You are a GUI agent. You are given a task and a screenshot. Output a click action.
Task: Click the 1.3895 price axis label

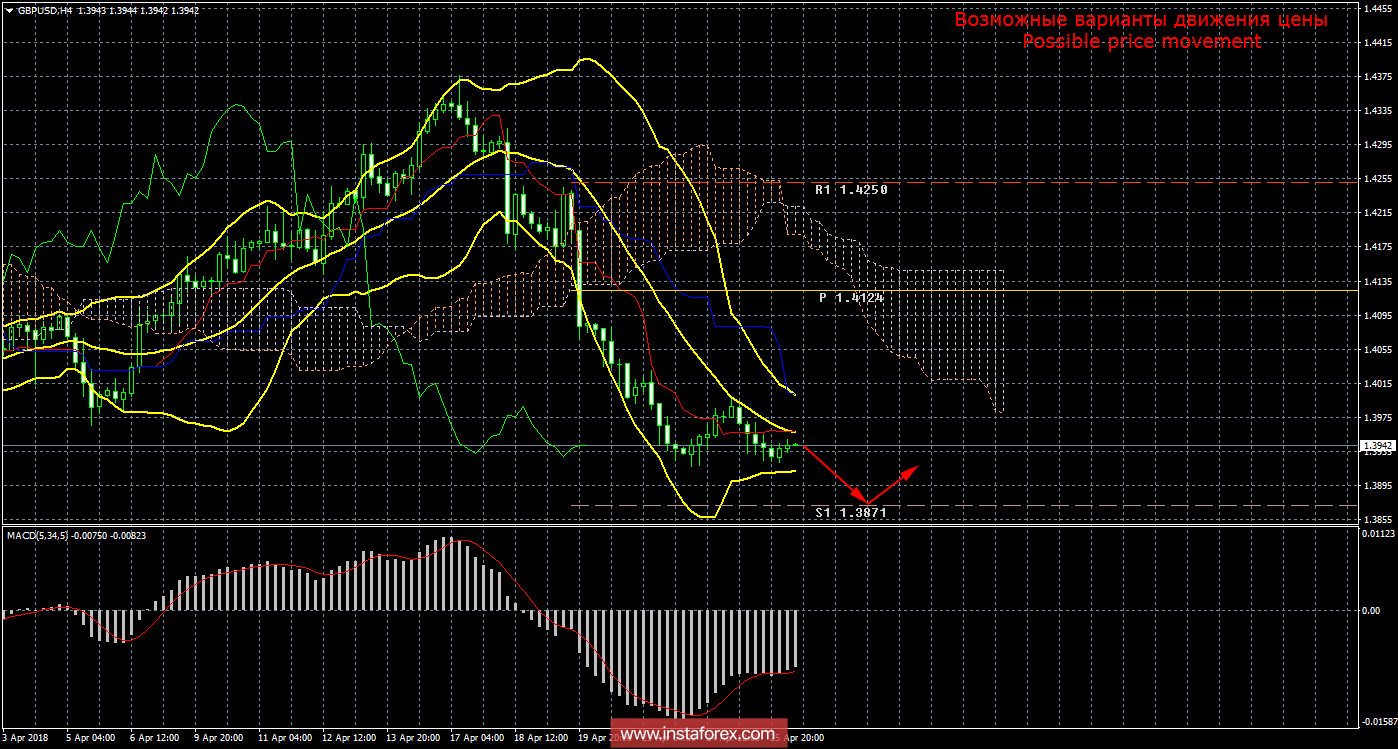point(1378,486)
